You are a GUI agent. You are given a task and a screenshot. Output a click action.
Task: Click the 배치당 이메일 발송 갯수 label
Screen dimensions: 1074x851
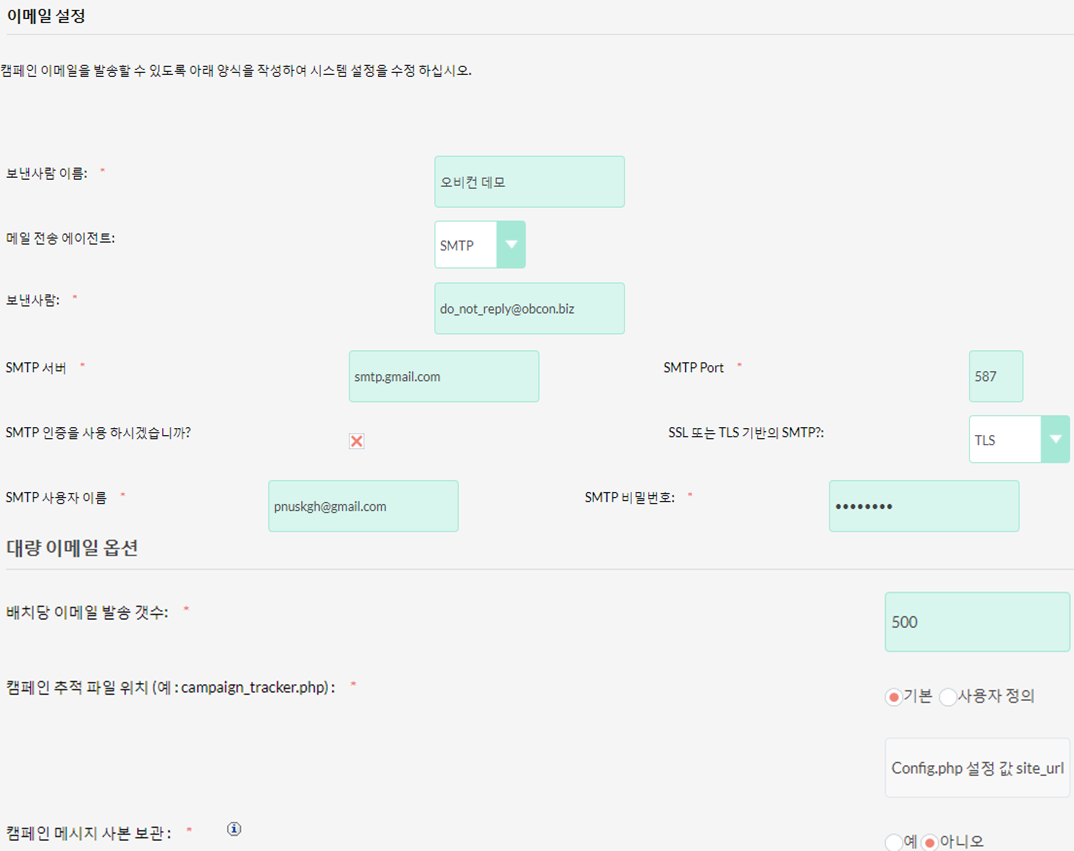click(x=87, y=613)
